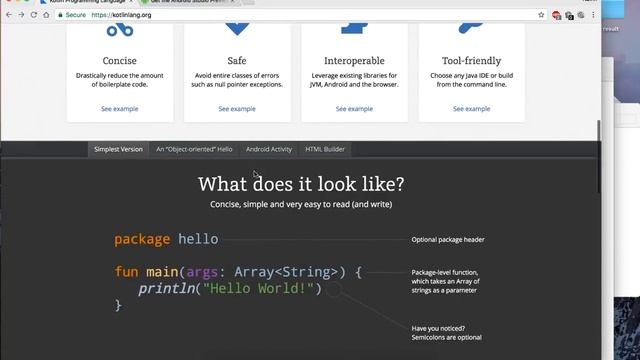Open the browser home page icon
Screen dimensions: 640x360
46,15
